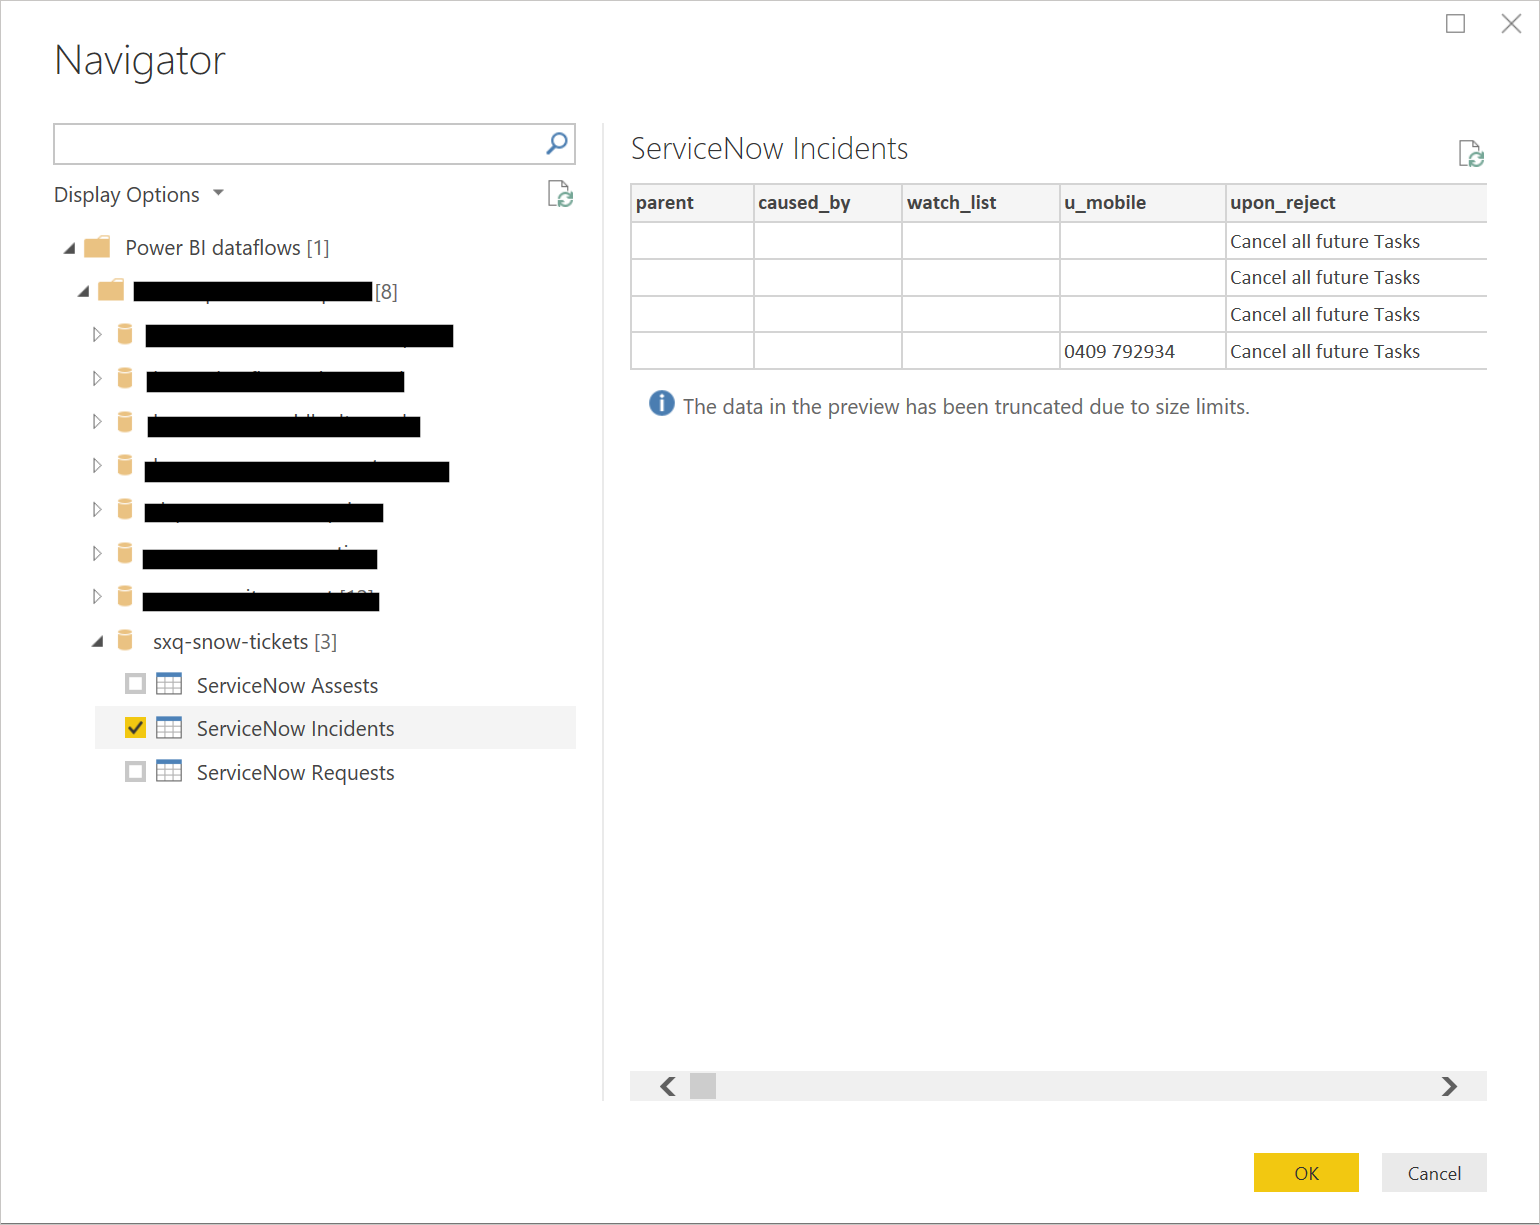Select the Power BI dataflows [1] label
1540x1225 pixels.
(227, 247)
